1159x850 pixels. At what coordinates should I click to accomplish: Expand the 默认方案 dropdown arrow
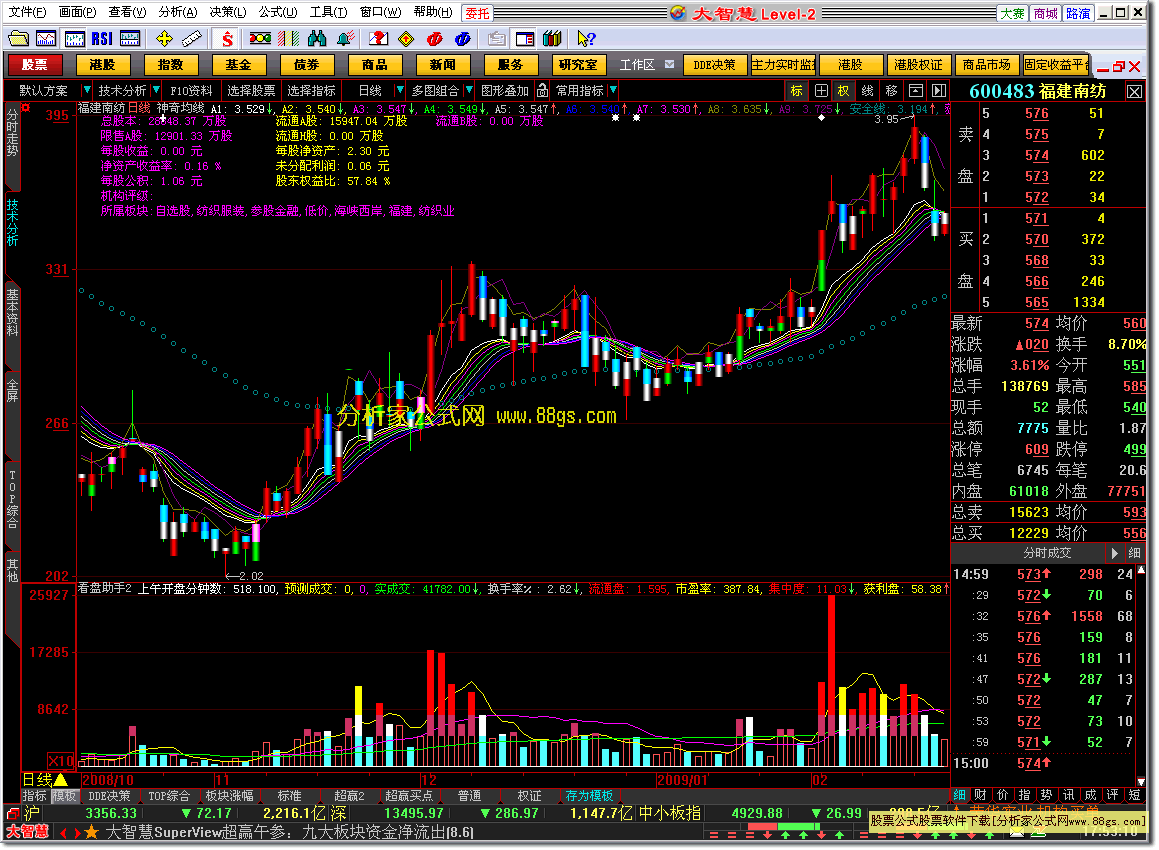pos(86,90)
